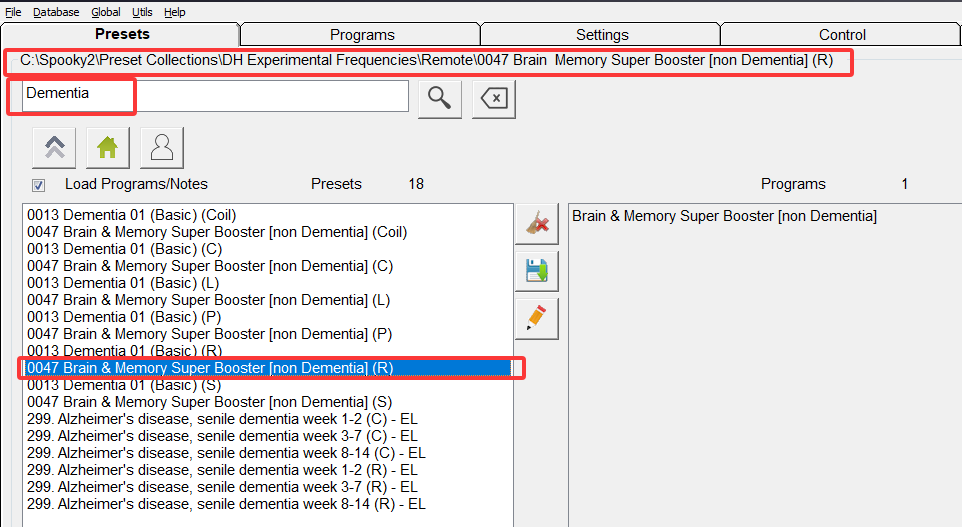Go to home preset folder icon
The width and height of the screenshot is (962, 527).
click(x=108, y=148)
